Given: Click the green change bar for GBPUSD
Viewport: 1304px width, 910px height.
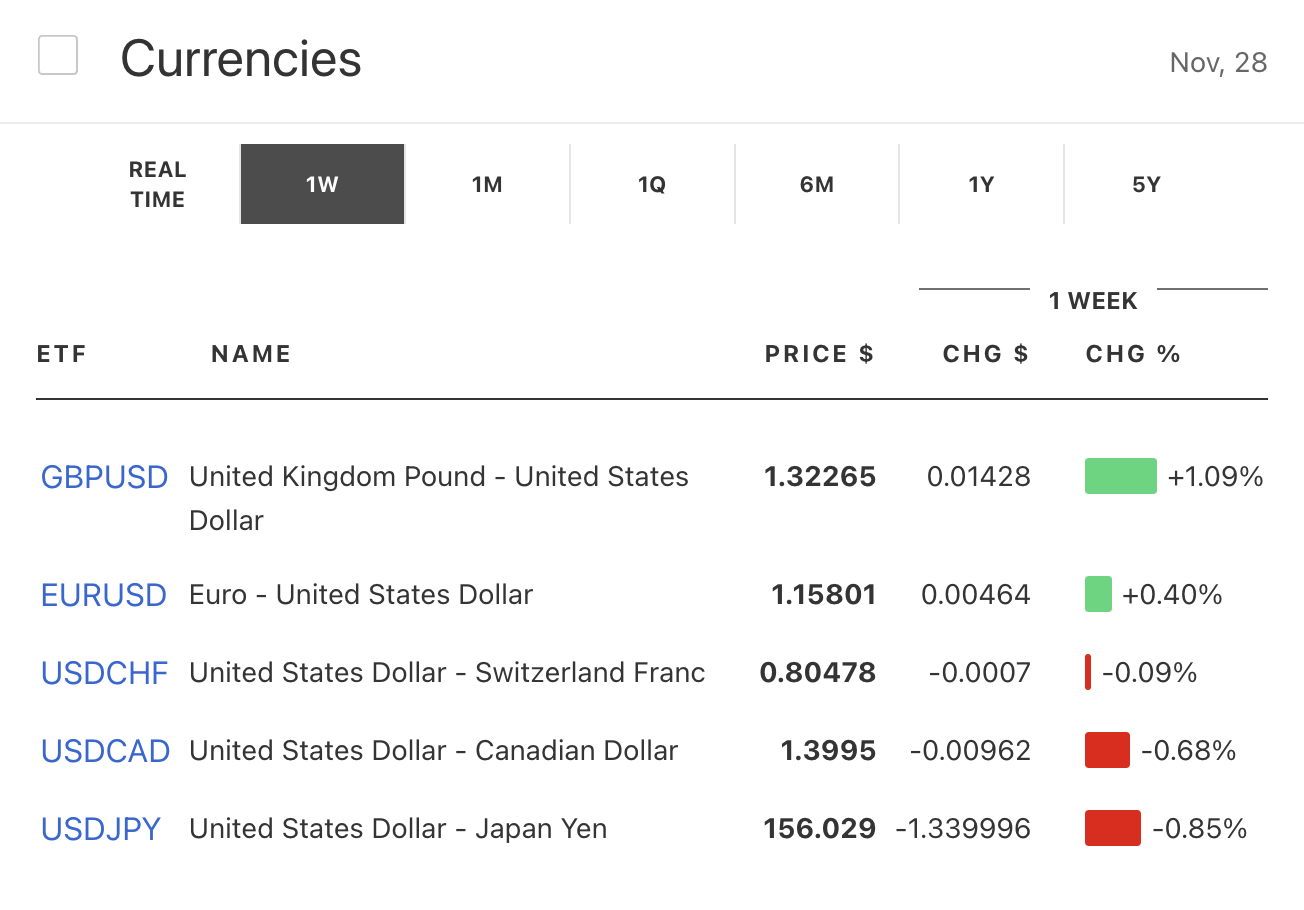Looking at the screenshot, I should coord(1120,477).
